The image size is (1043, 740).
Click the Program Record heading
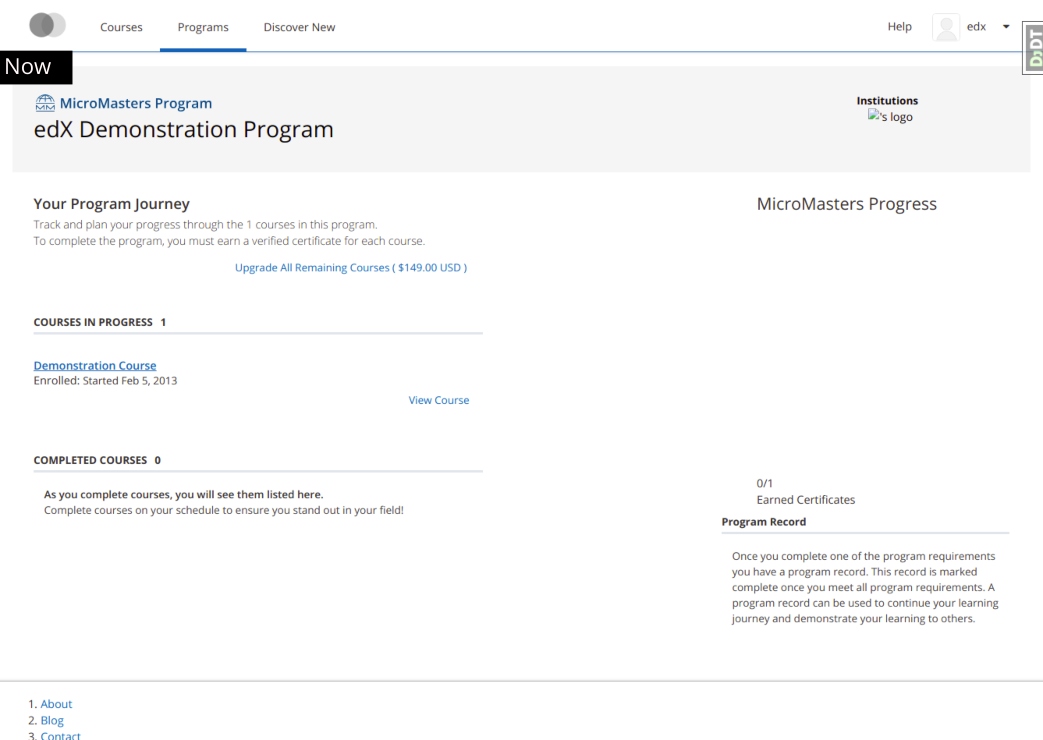coord(764,522)
